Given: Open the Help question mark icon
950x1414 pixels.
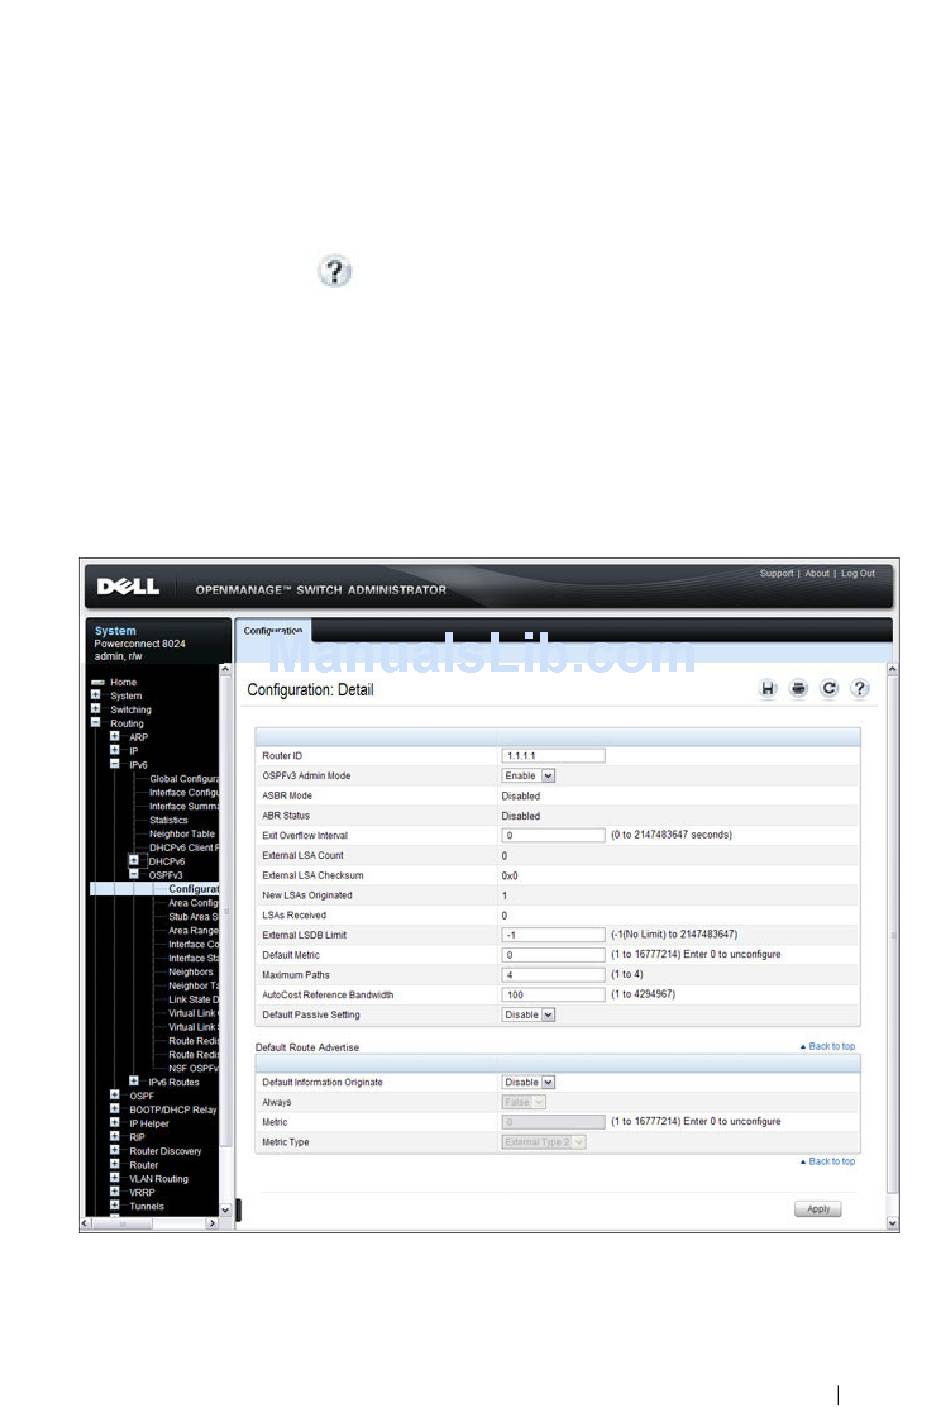Looking at the screenshot, I should pyautogui.click(x=859, y=688).
